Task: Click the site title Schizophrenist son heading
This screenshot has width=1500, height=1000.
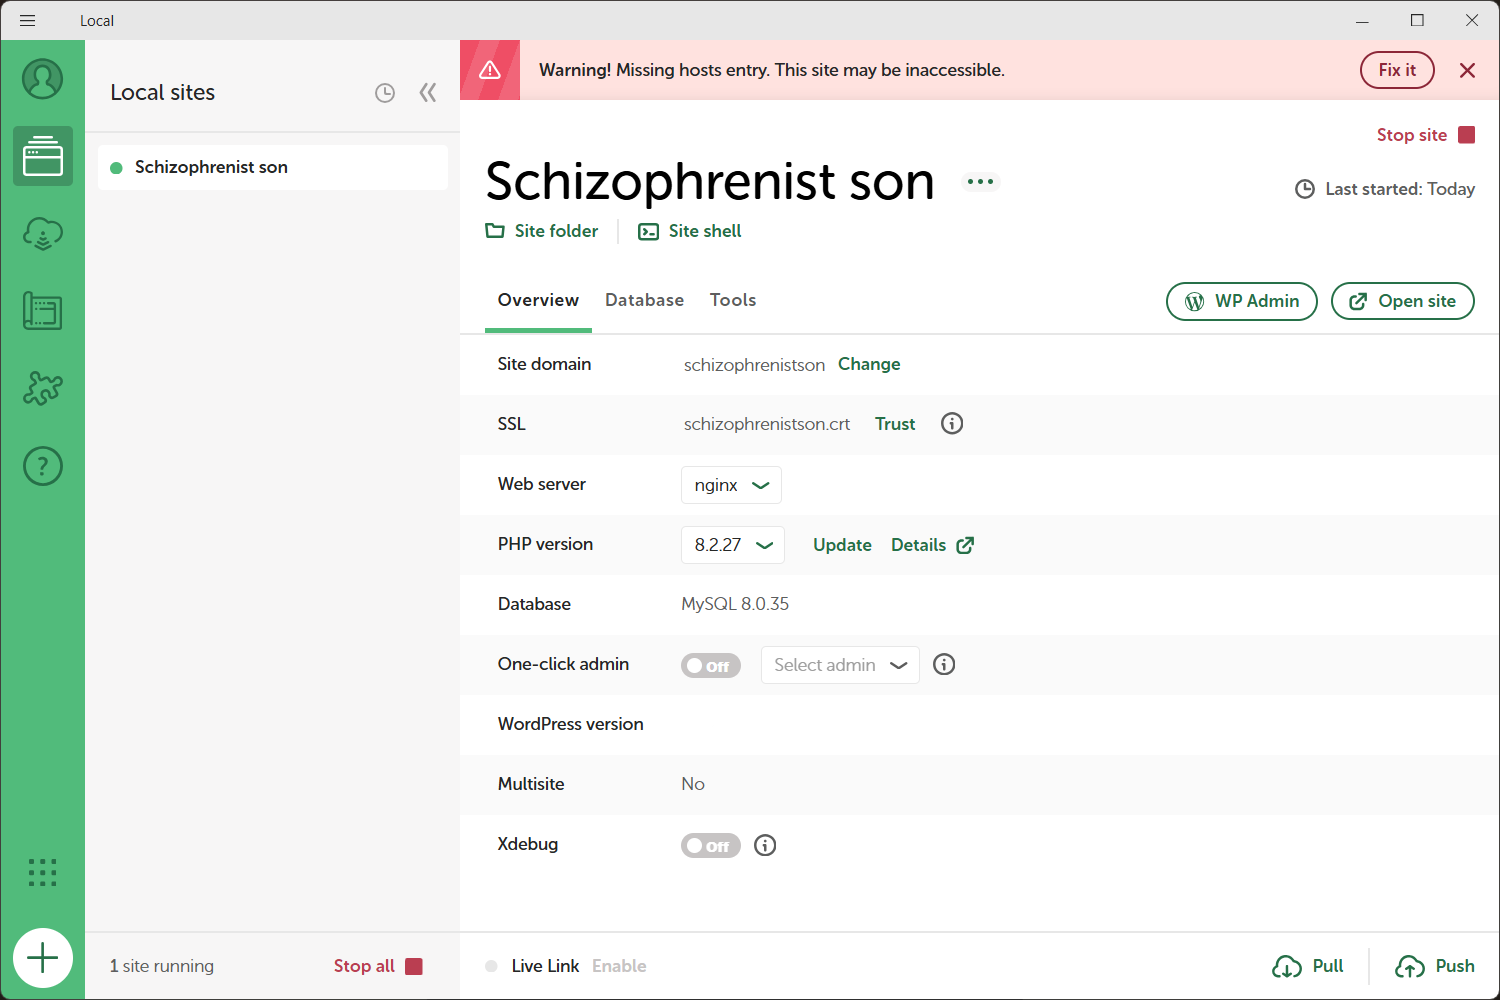Action: (710, 181)
